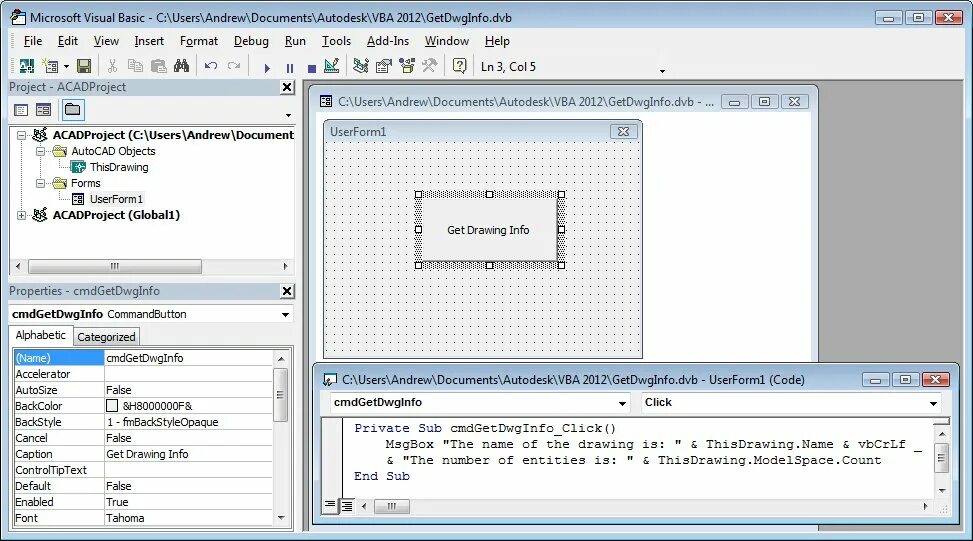Click the code window title bar icon
This screenshot has height=541, width=973.
(x=330, y=380)
